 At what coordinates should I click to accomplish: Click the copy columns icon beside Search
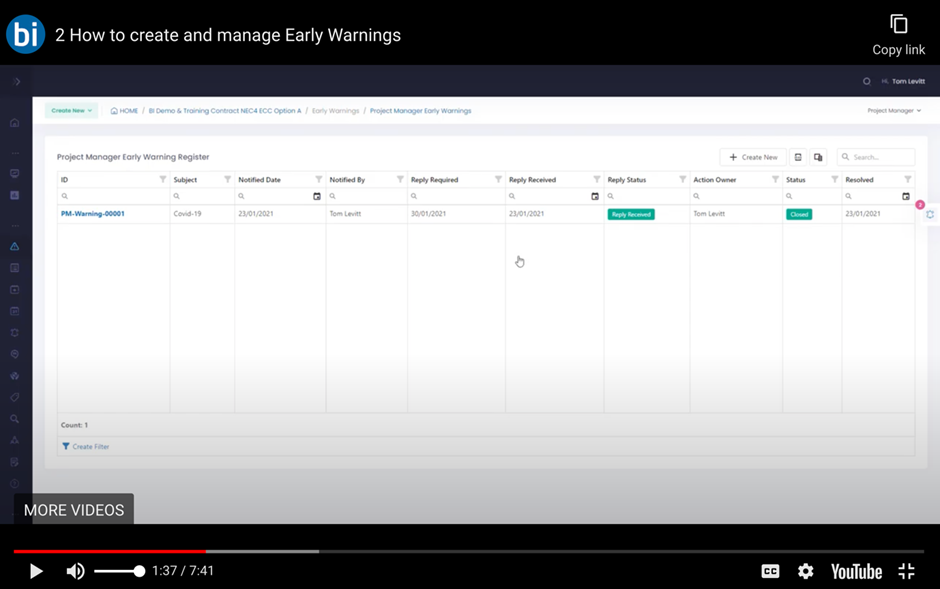818,157
